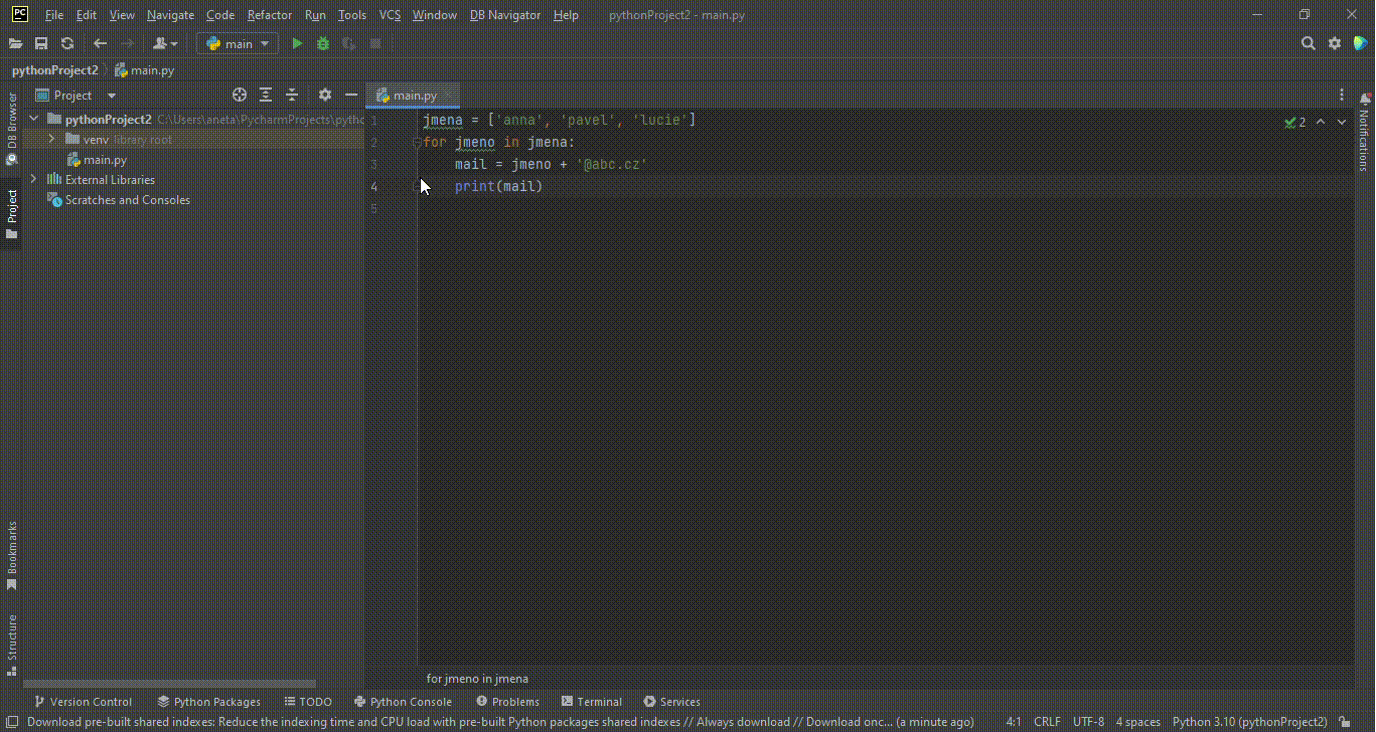Viewport: 1376px width, 732px height.
Task: Click the Select Opened File crosshair icon
Action: pos(239,94)
